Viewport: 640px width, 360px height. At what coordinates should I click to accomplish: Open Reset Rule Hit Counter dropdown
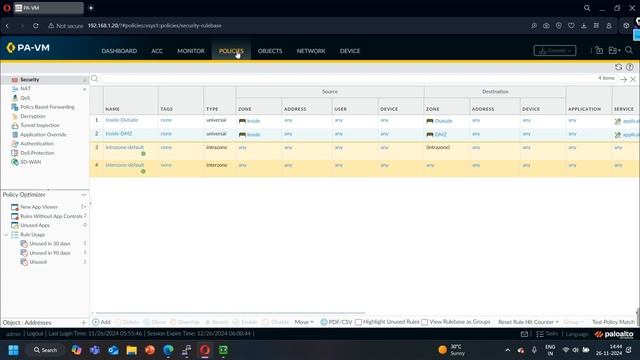528,322
